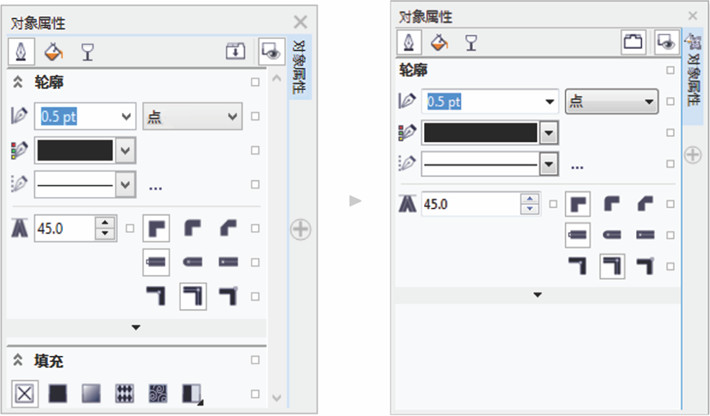Select Mitered corner icon in panel with 填充
This screenshot has height=416, width=710.
pyautogui.click(x=156, y=228)
